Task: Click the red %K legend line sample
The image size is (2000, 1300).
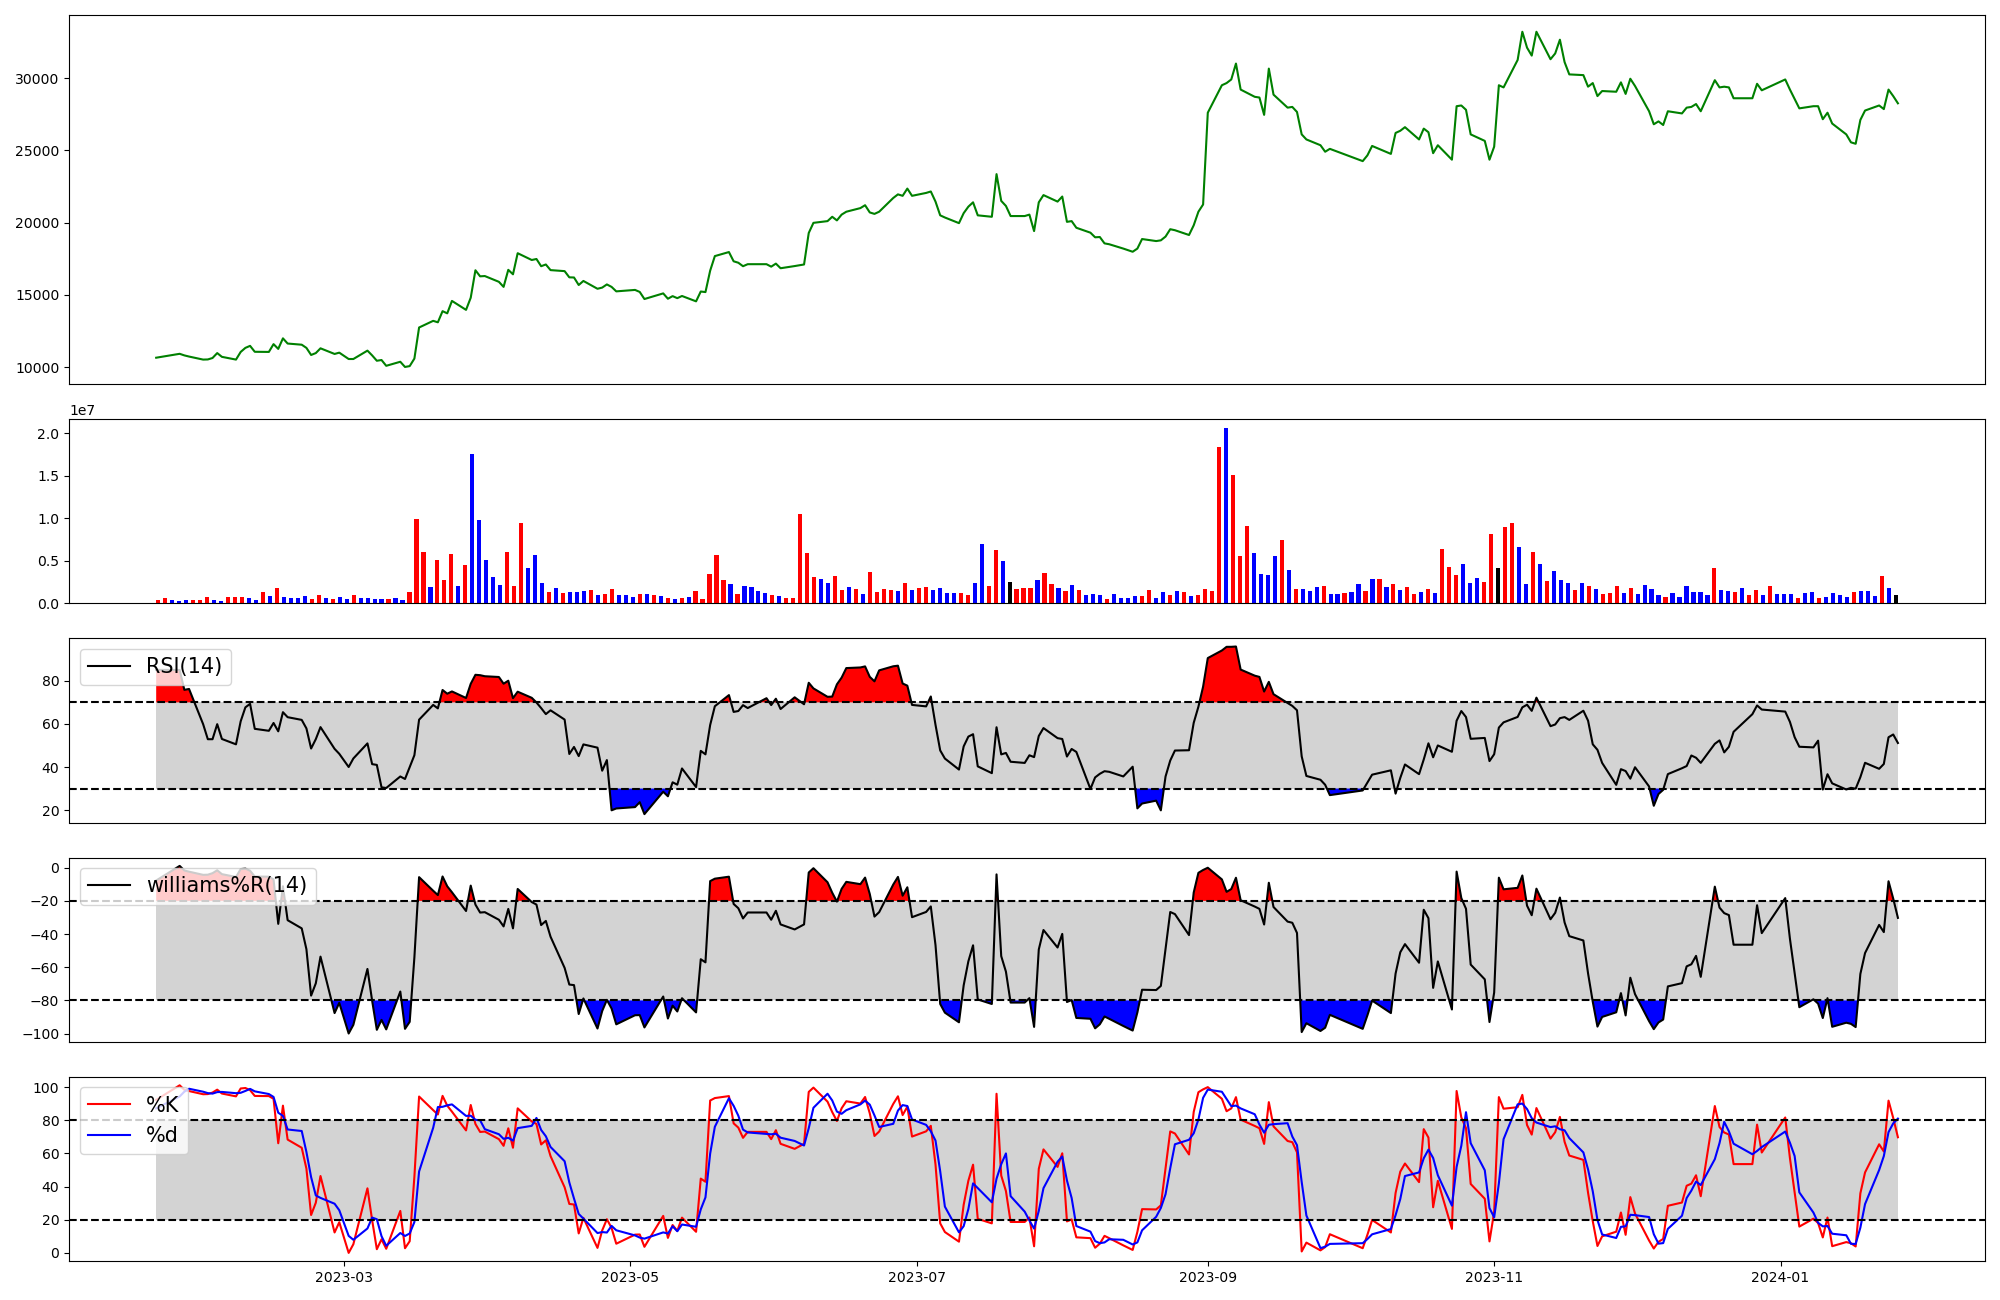Action: pyautogui.click(x=109, y=1104)
